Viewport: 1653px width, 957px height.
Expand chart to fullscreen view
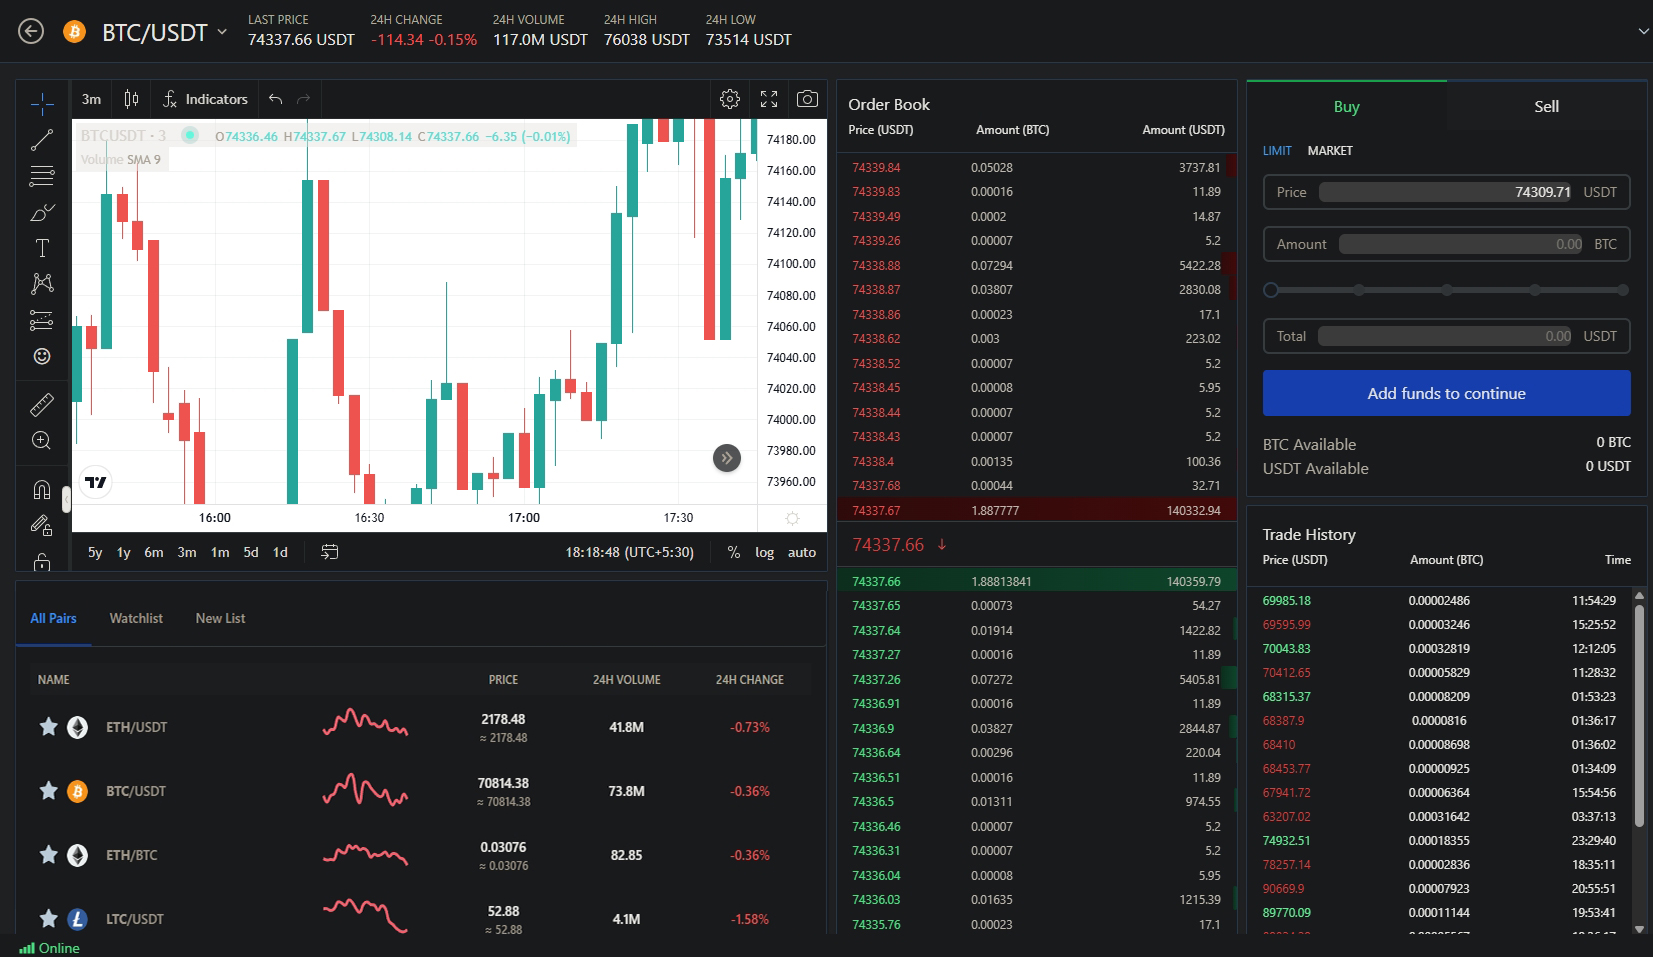768,98
